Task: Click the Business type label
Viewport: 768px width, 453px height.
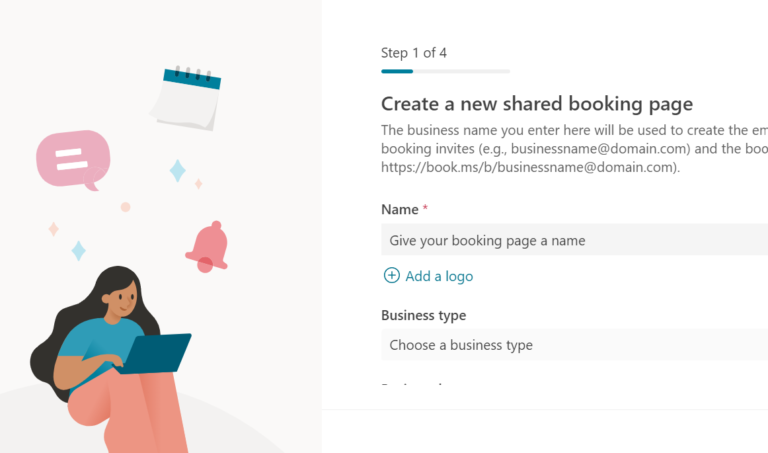Action: coord(423,315)
